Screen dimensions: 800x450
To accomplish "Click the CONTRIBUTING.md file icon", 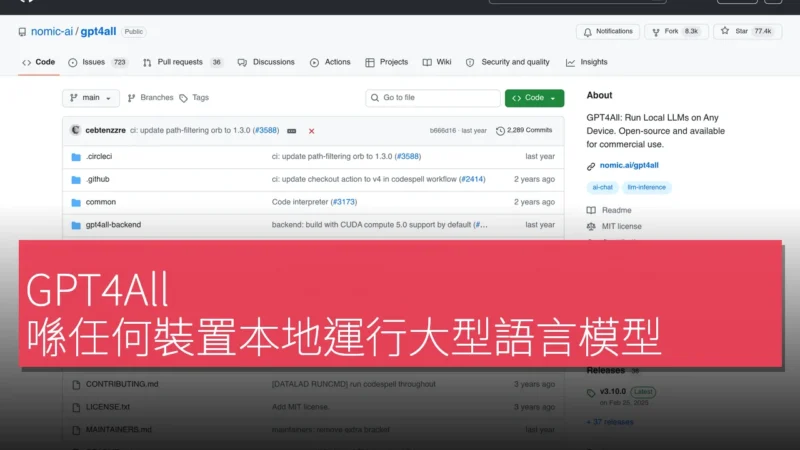I will (x=76, y=385).
